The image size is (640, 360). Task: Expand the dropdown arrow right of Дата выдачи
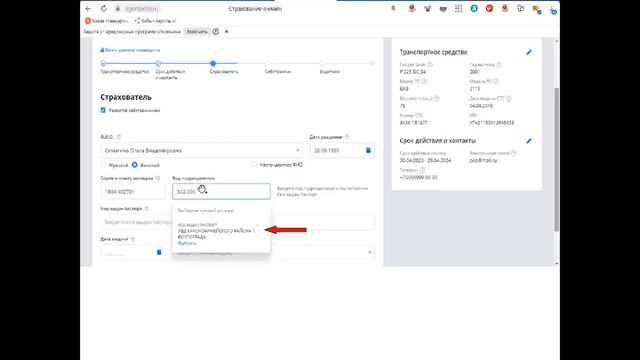[370, 252]
